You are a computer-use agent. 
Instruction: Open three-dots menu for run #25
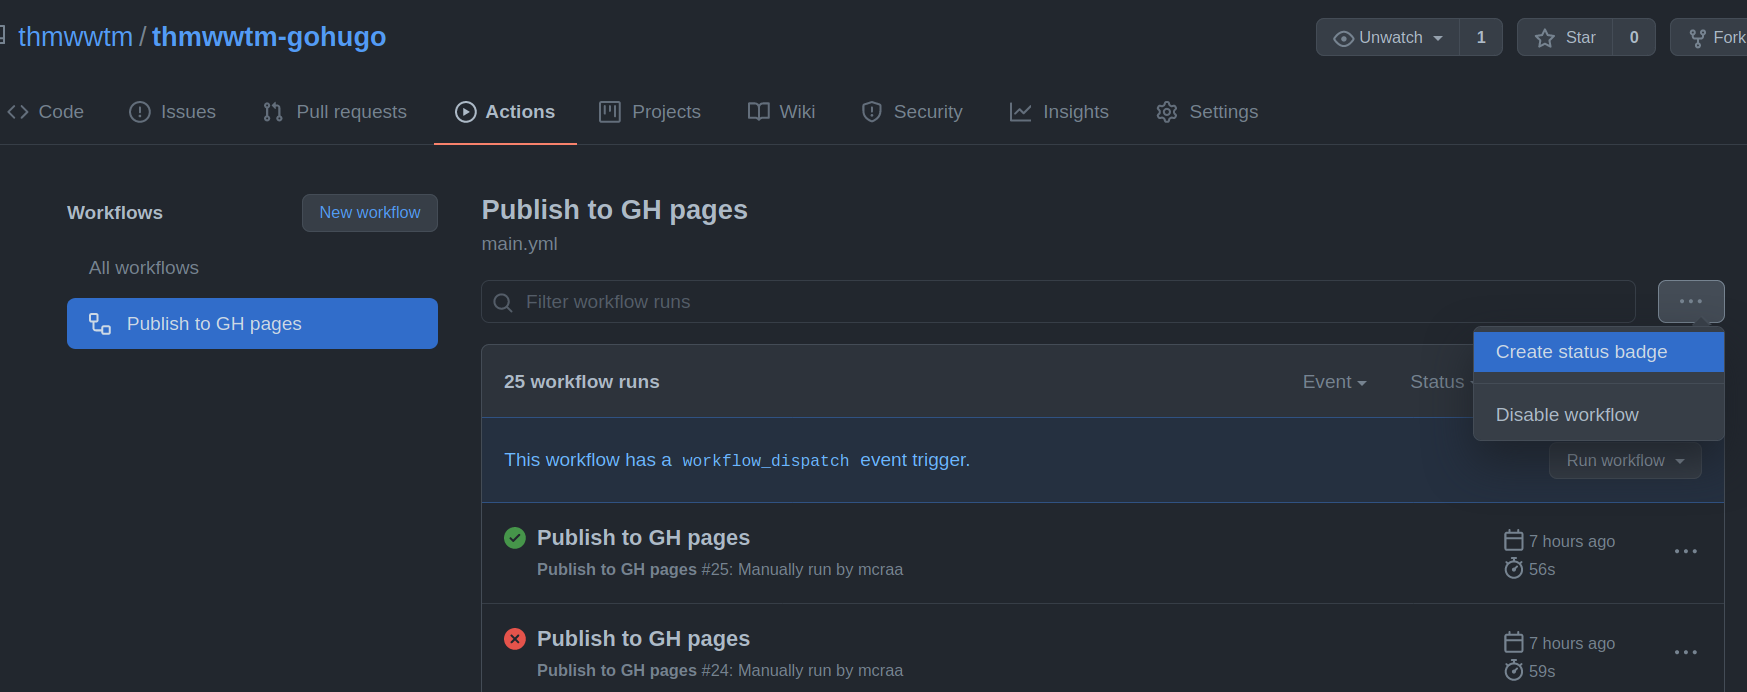pos(1686,552)
